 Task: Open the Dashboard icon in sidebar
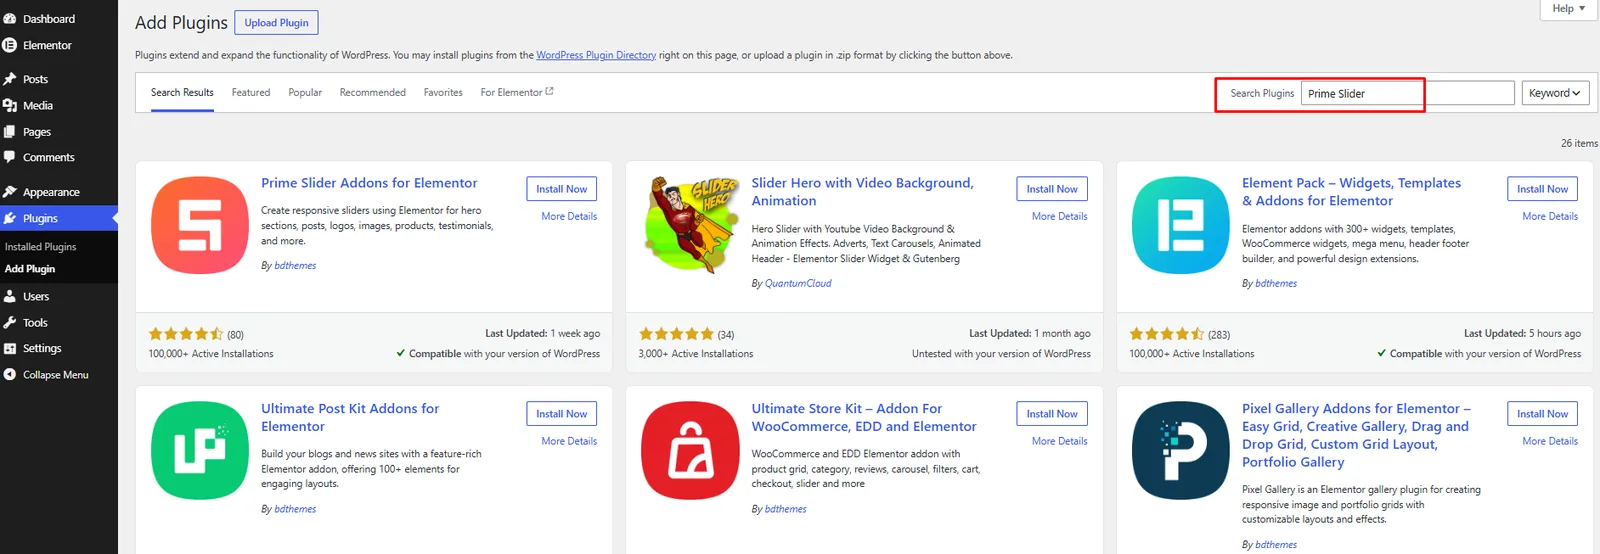pos(10,19)
